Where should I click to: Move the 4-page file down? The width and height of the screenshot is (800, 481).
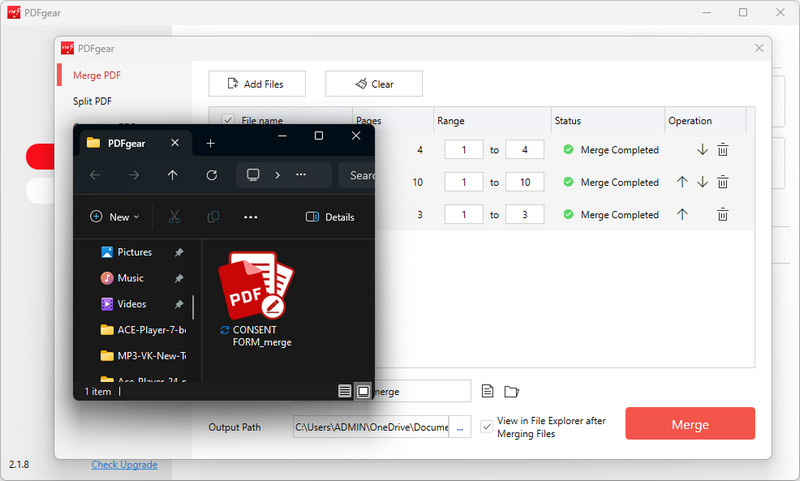pyautogui.click(x=702, y=149)
